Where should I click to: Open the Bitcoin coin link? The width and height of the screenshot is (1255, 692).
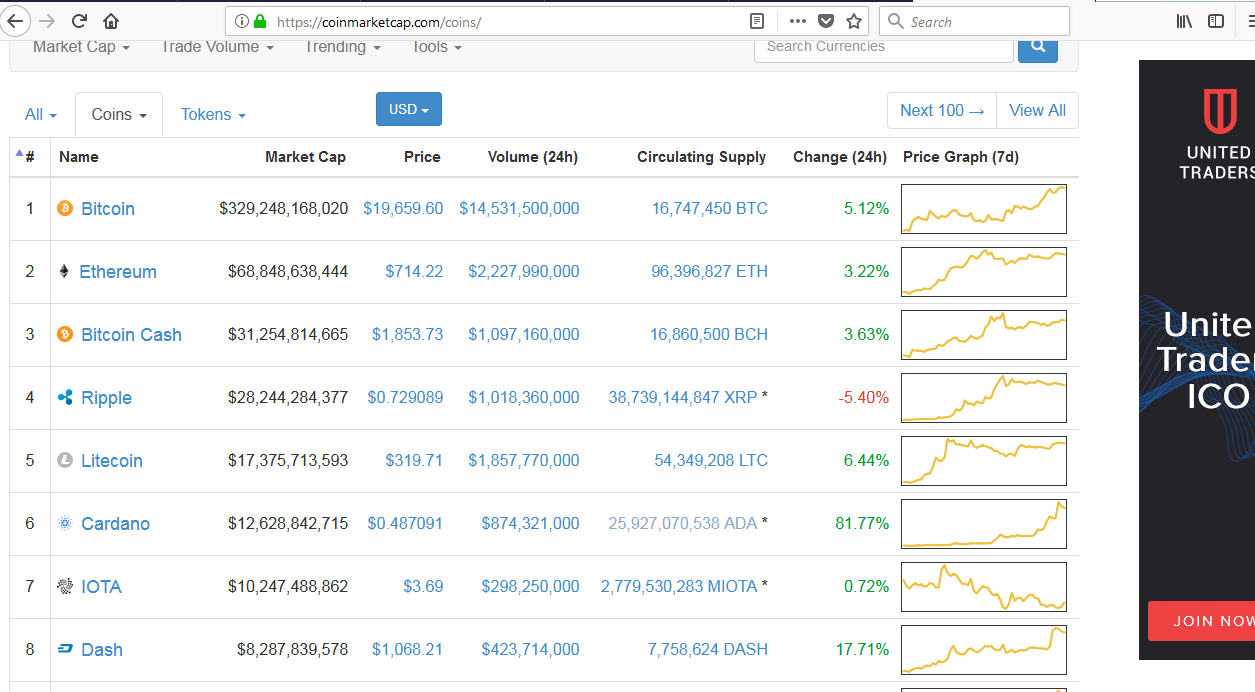[x=108, y=209]
